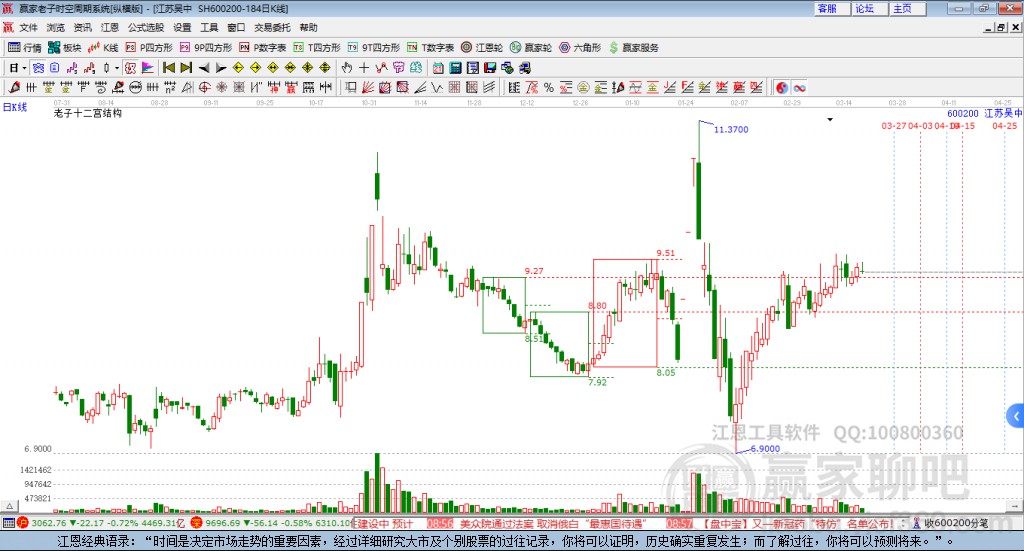This screenshot has height=551, width=1024.
Task: Click the flag marker icon
Action: 148,68
